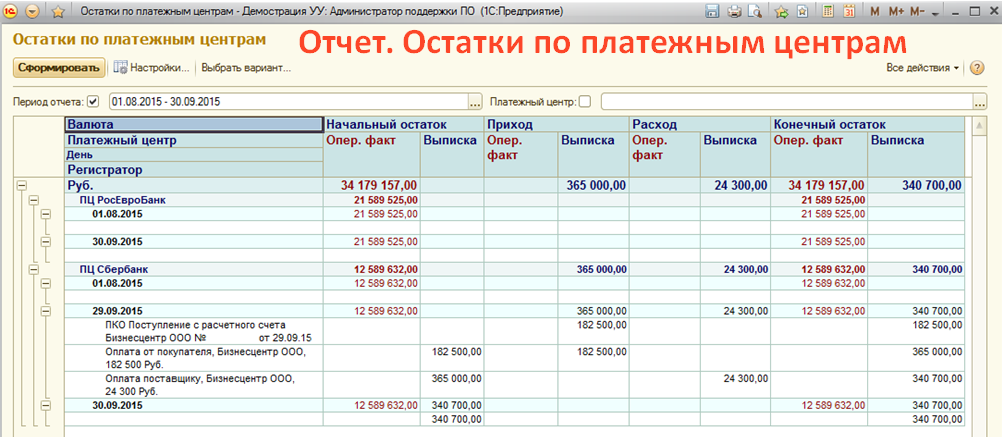The image size is (1002, 437).
Task: Uncheck the Период отчета checkbox
Action: click(x=93, y=101)
